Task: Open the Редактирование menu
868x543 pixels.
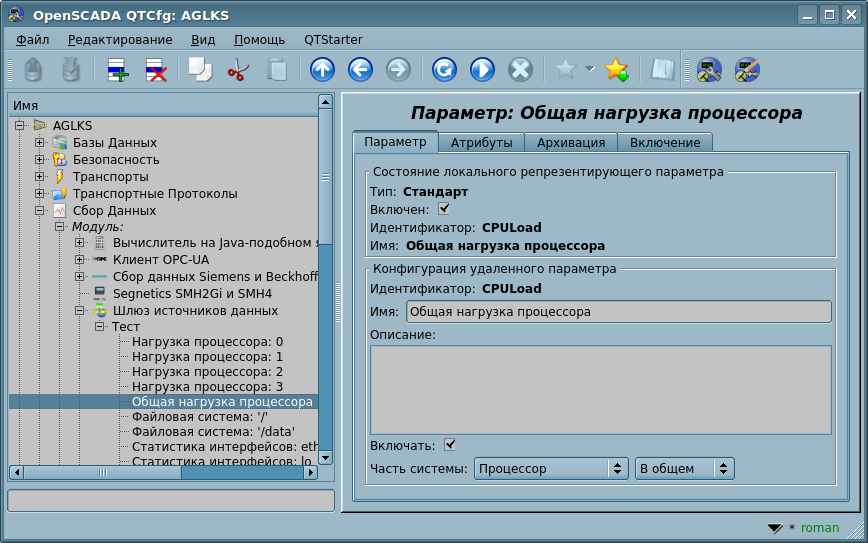Action: click(x=120, y=40)
